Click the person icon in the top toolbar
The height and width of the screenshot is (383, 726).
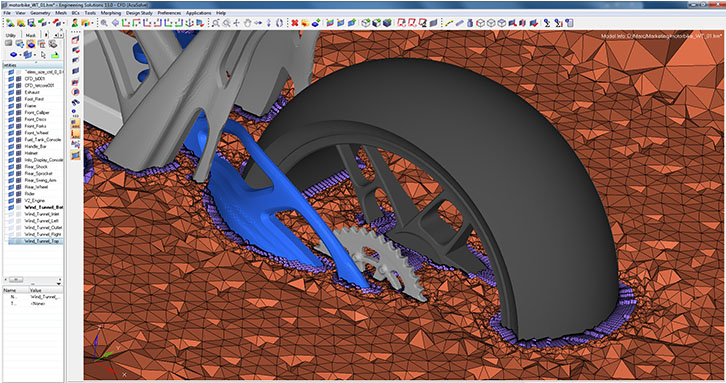75,23
